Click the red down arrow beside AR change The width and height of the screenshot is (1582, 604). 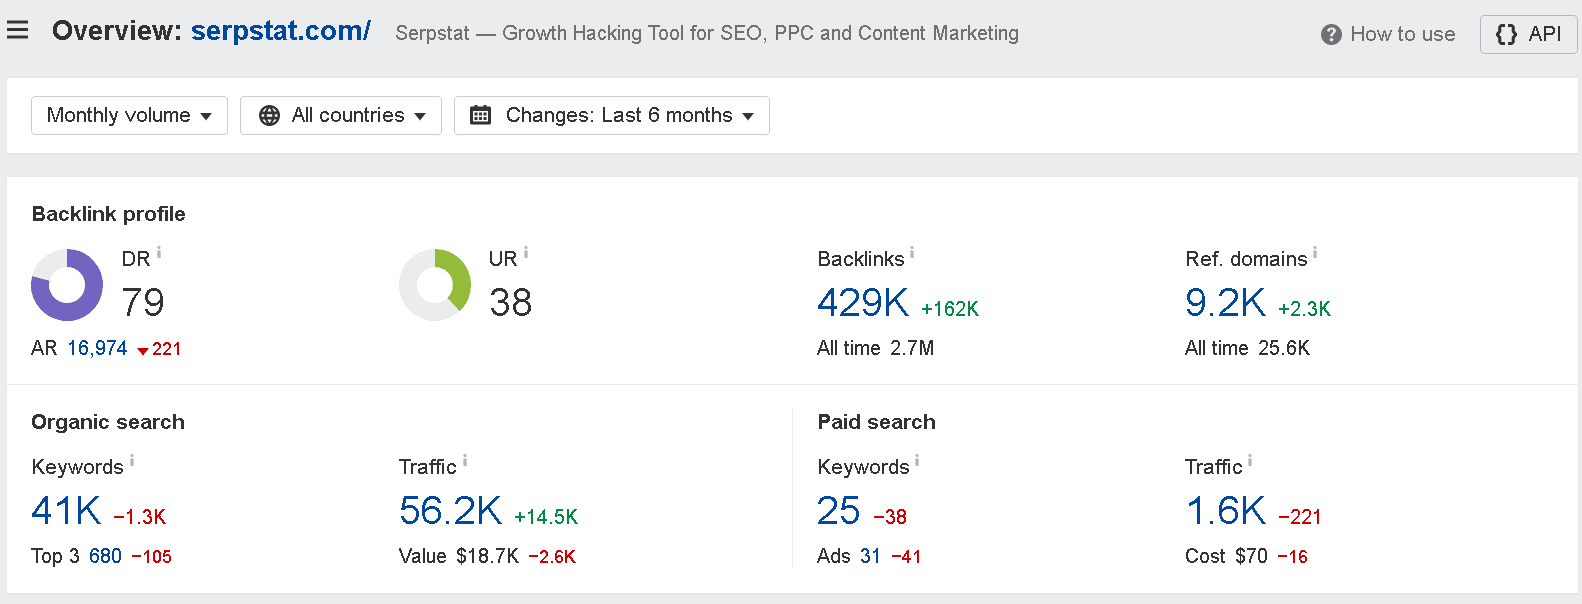tap(143, 350)
